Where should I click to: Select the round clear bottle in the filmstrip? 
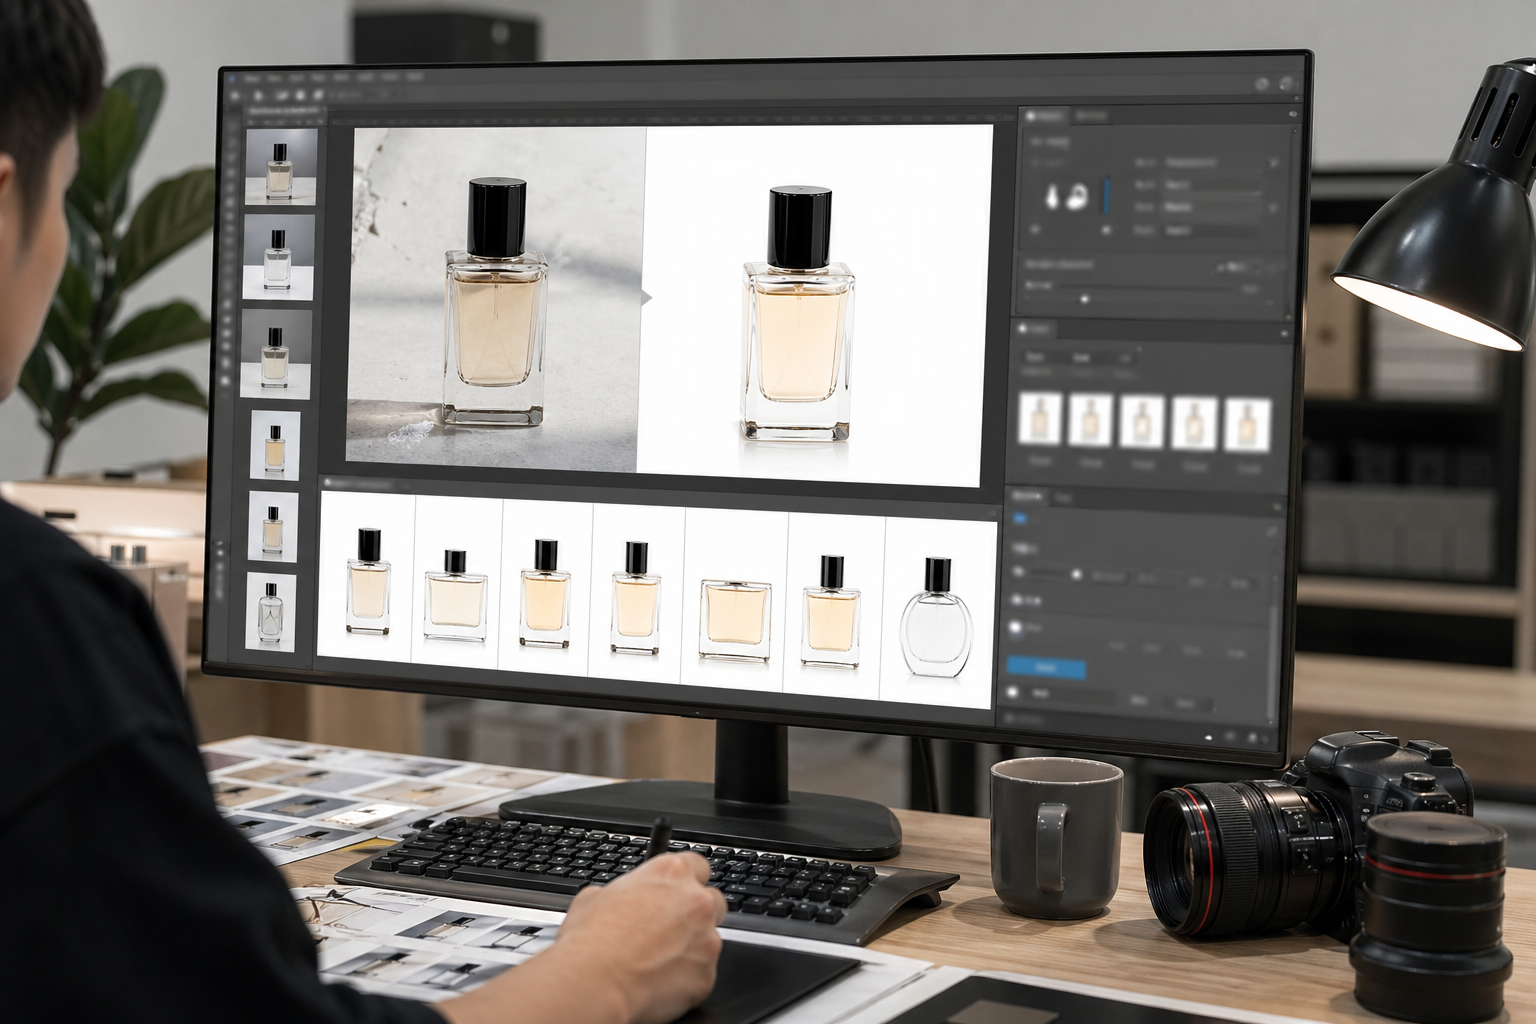click(937, 617)
